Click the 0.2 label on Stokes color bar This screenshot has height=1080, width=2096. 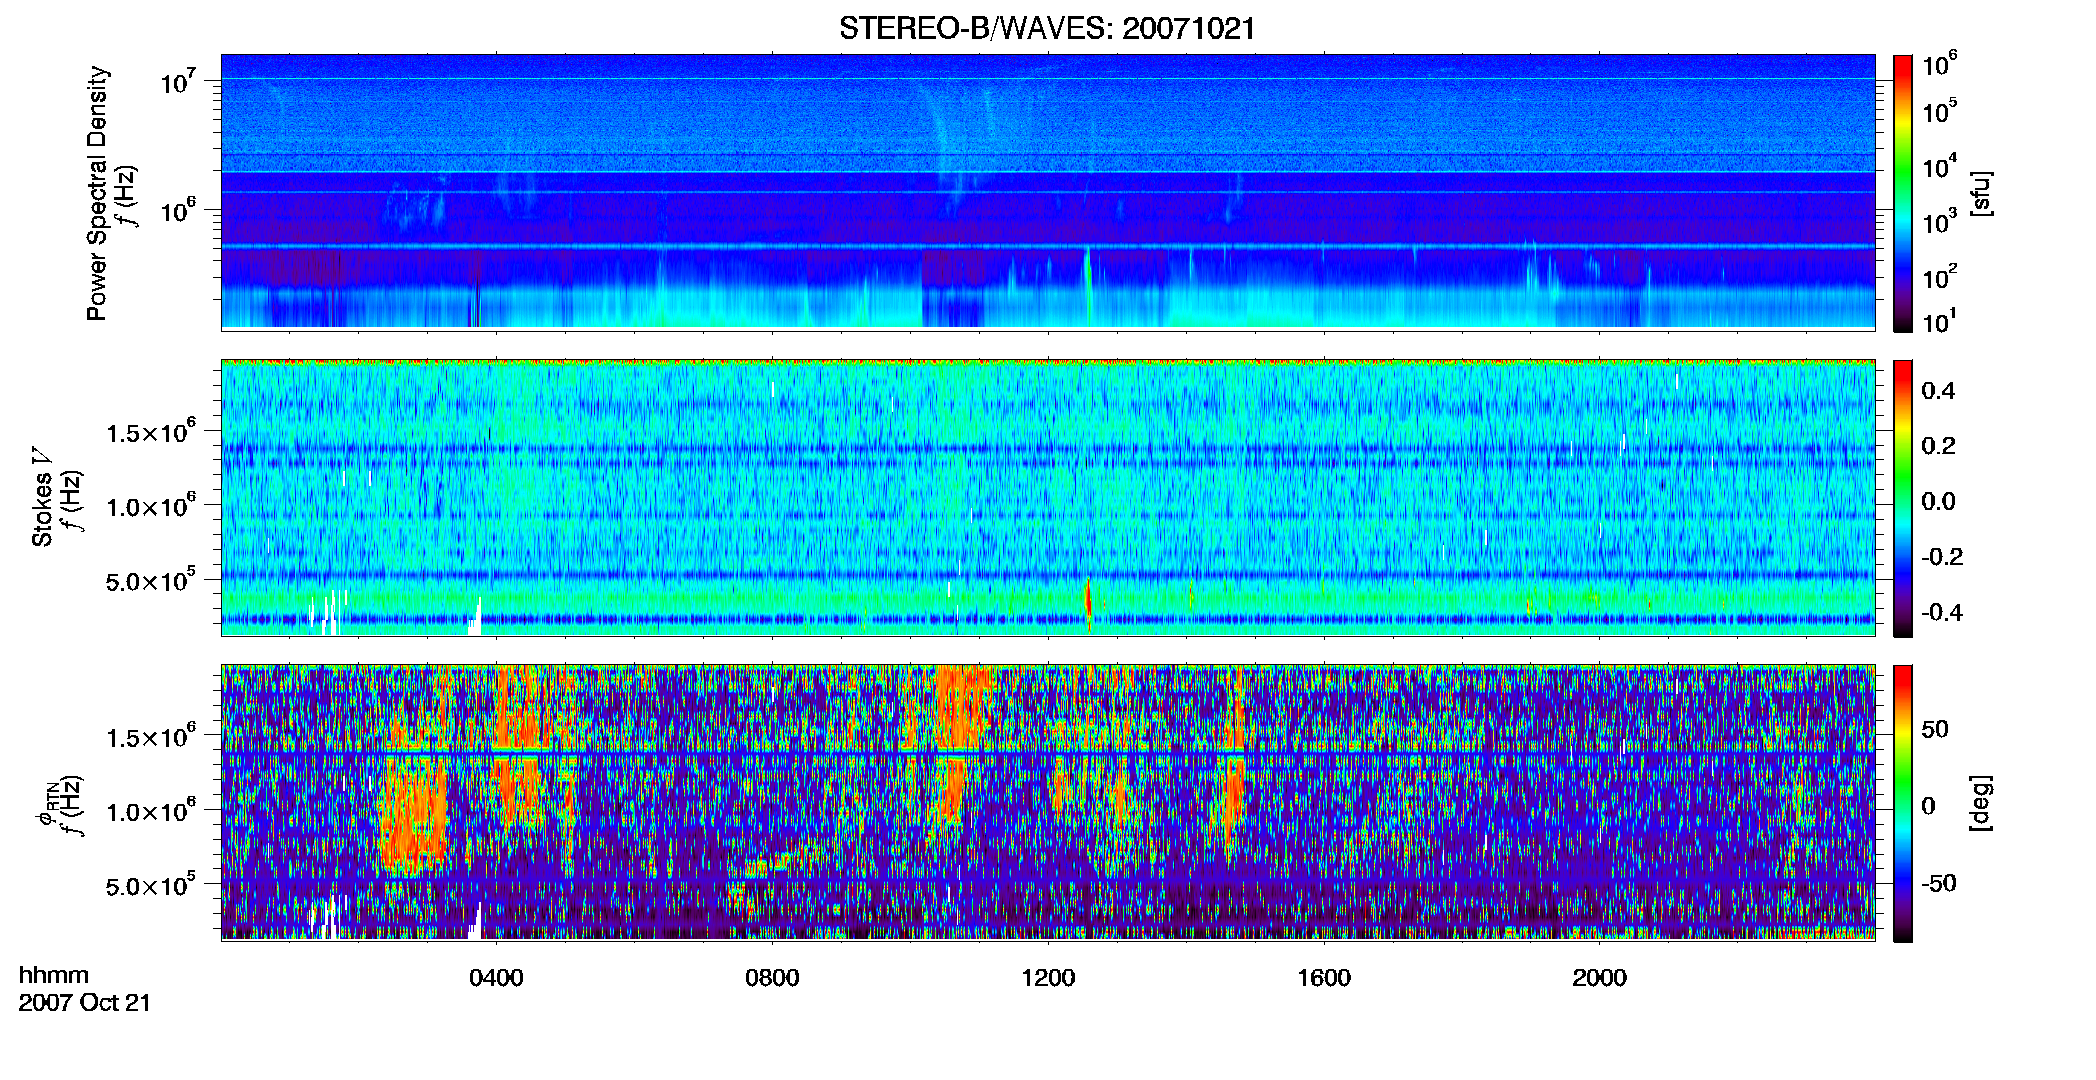(x=1938, y=446)
